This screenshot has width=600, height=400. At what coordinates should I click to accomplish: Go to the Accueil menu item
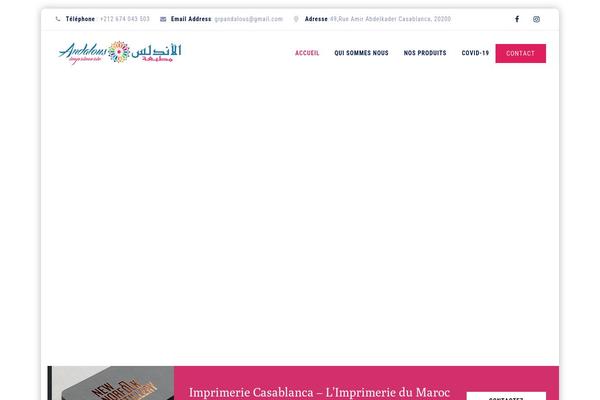click(x=307, y=53)
